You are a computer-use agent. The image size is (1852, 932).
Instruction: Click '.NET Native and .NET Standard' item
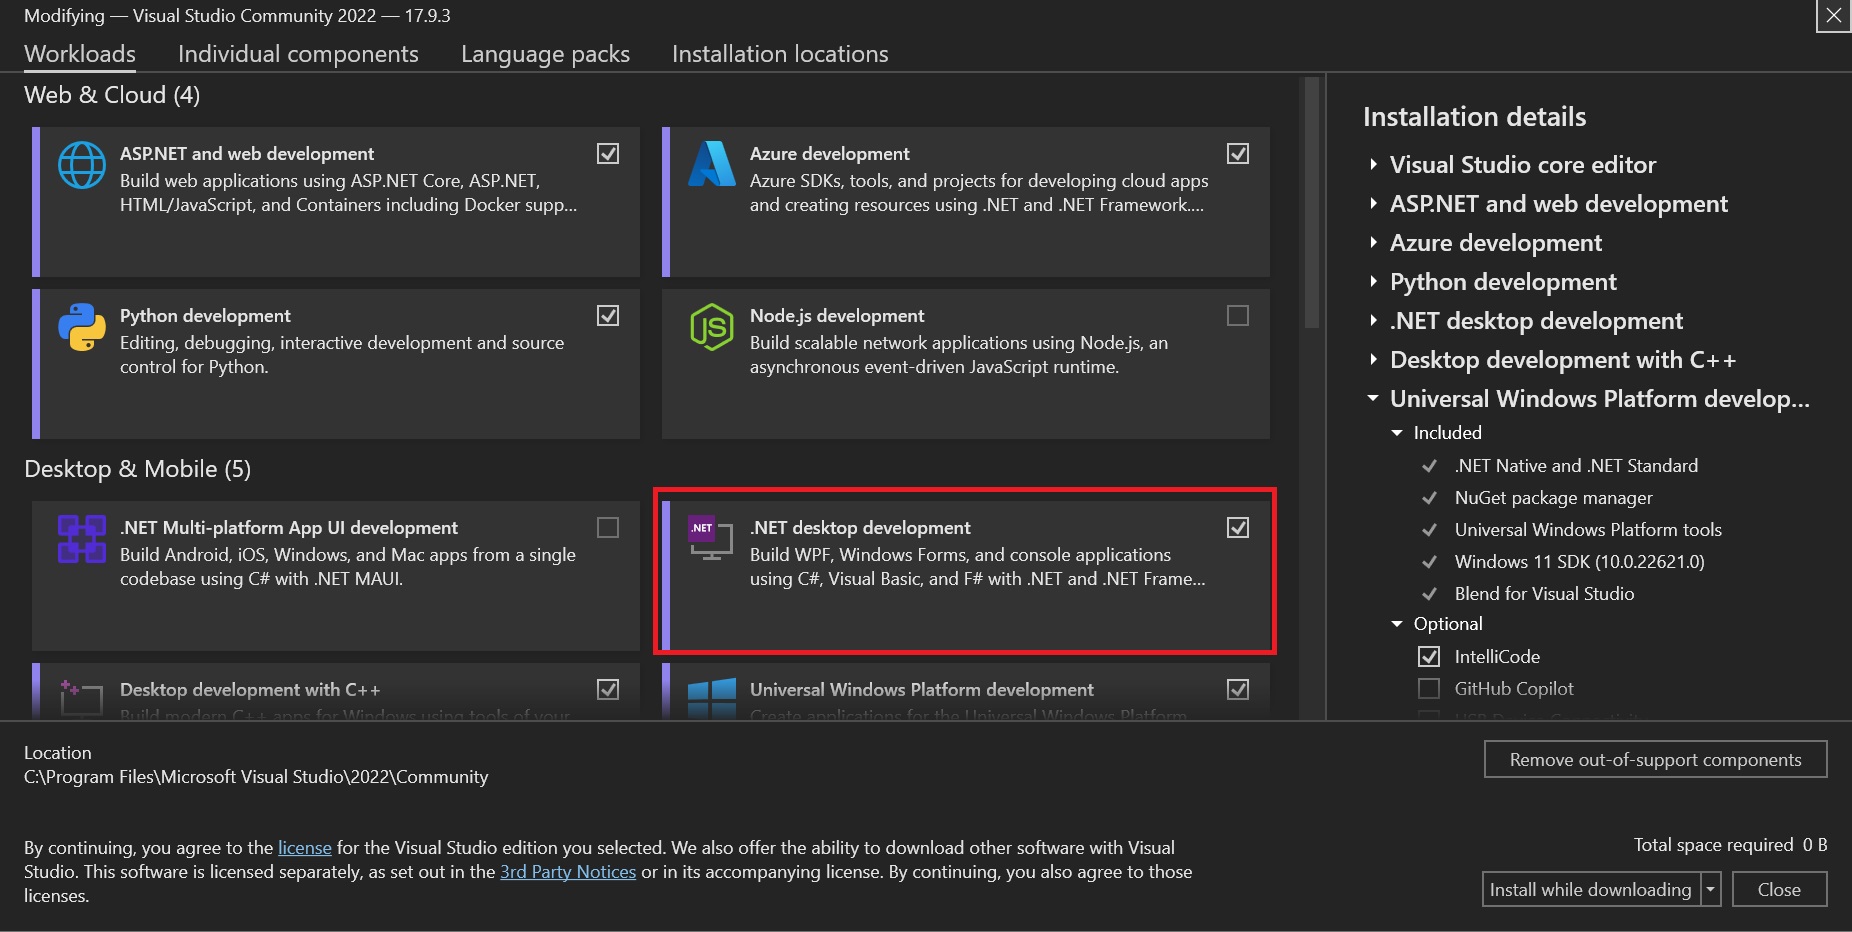[1576, 466]
